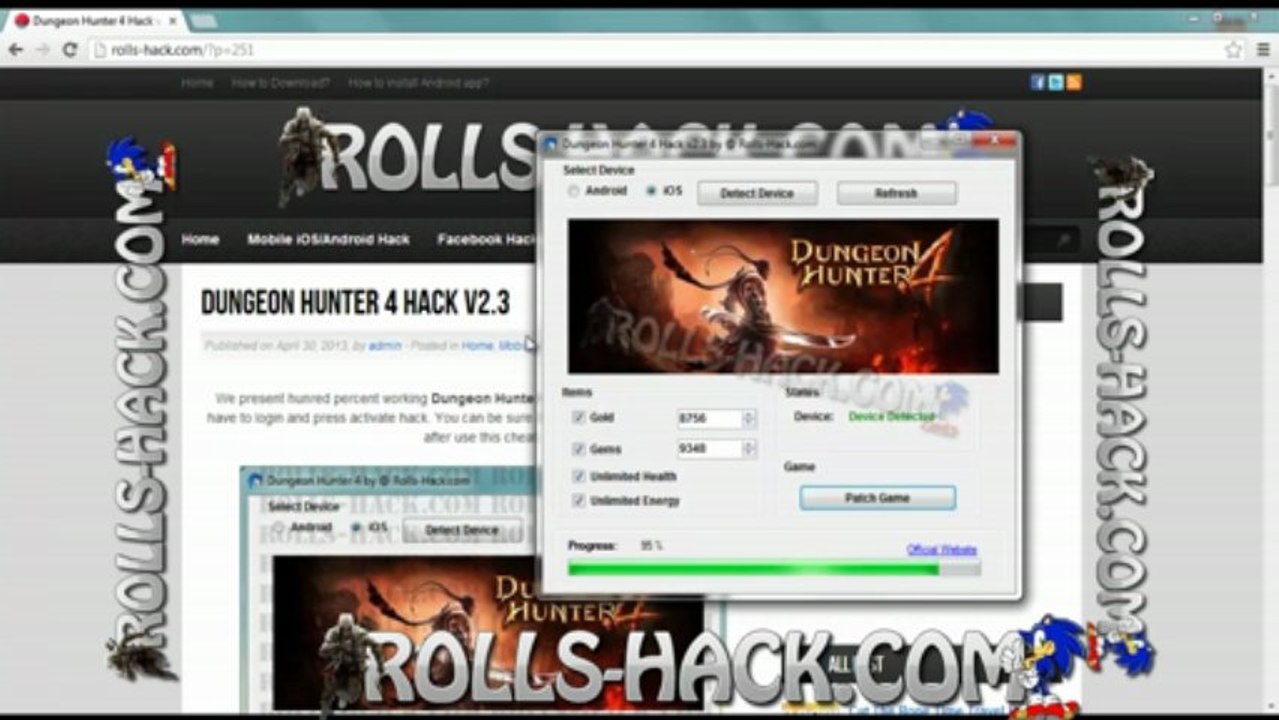Click the green progress bar
This screenshot has width=1279, height=720.
click(x=774, y=569)
